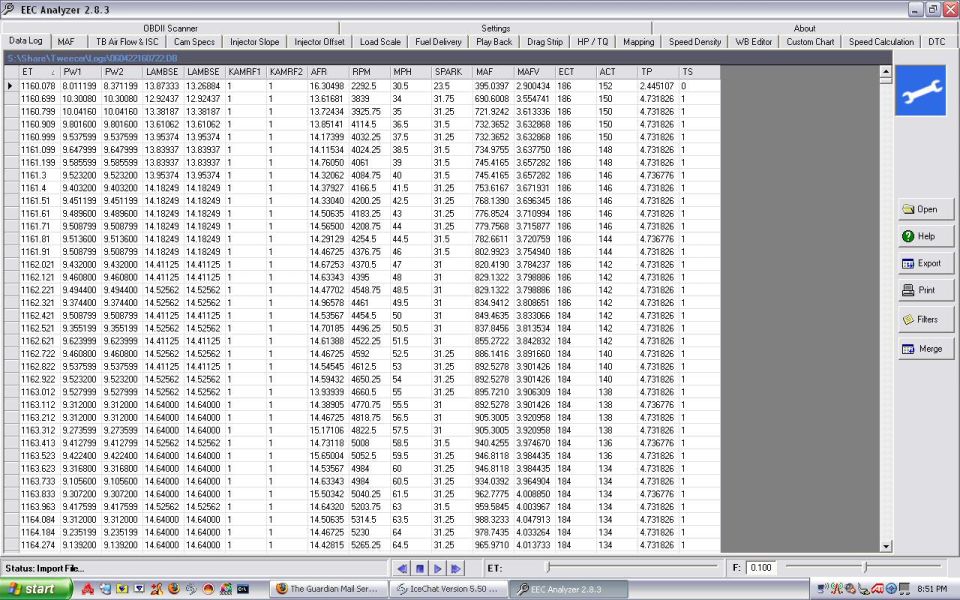
Task: Open the Injector Slope tab
Action: coord(255,42)
